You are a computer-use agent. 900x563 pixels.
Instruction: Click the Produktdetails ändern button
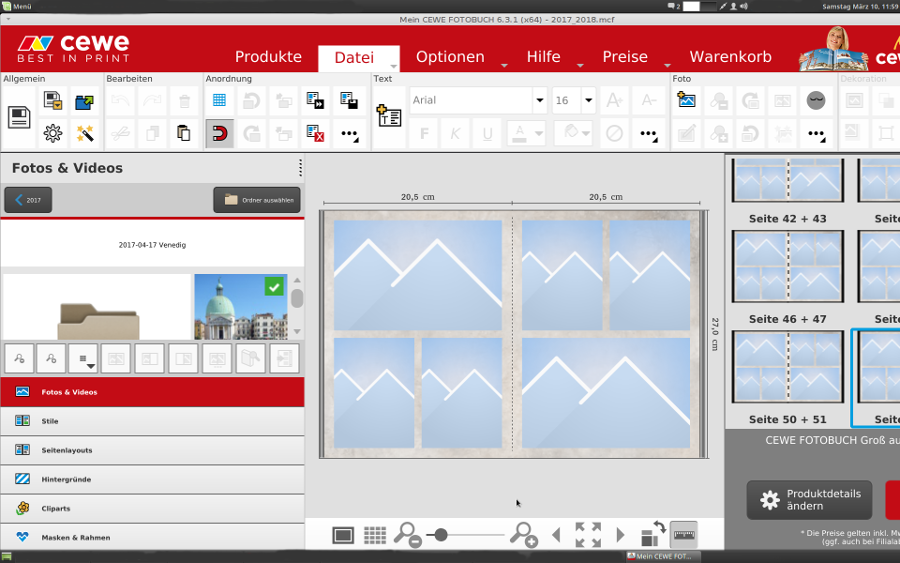(809, 500)
